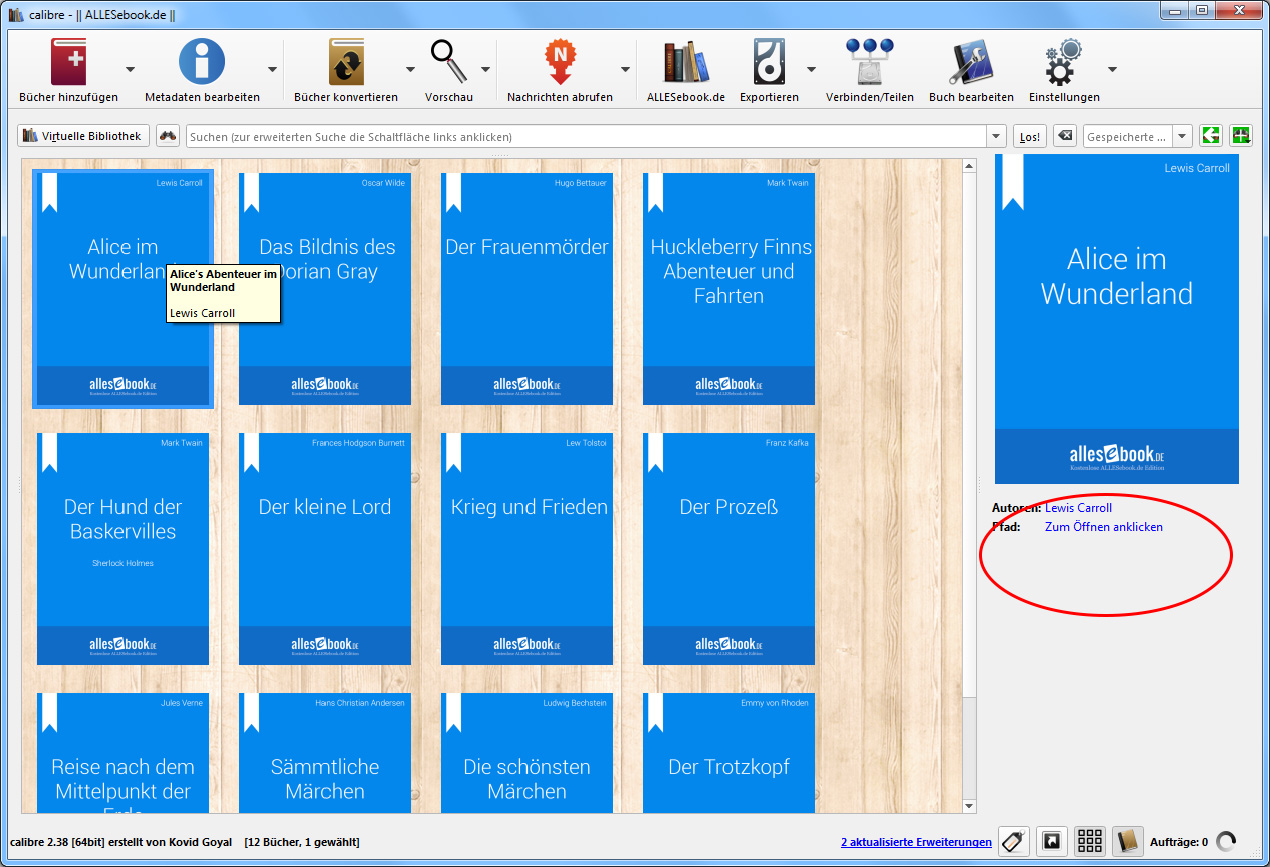Clear the search with the reset icon
The width and height of the screenshot is (1270, 867).
pyautogui.click(x=1065, y=136)
